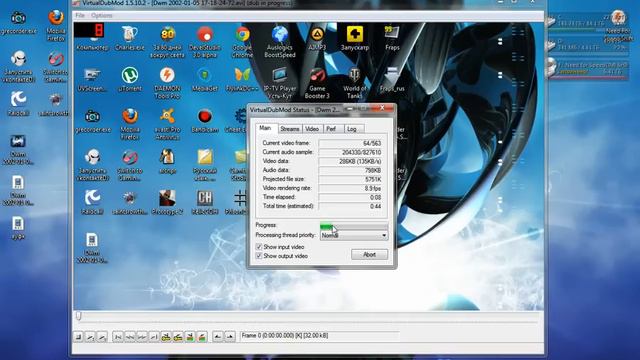640x360 pixels.
Task: Open Mozilla Firefox on the outer desktop
Action: pyautogui.click(x=56, y=25)
